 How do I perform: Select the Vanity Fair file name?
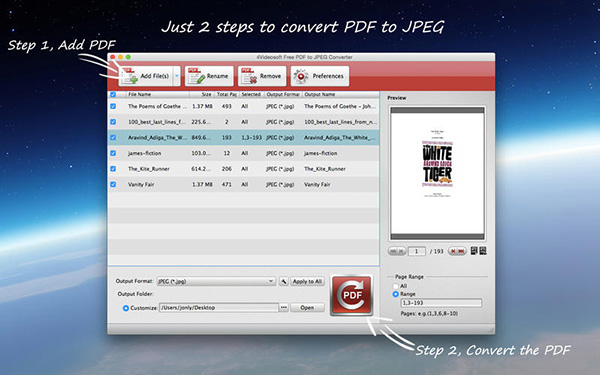[141, 184]
